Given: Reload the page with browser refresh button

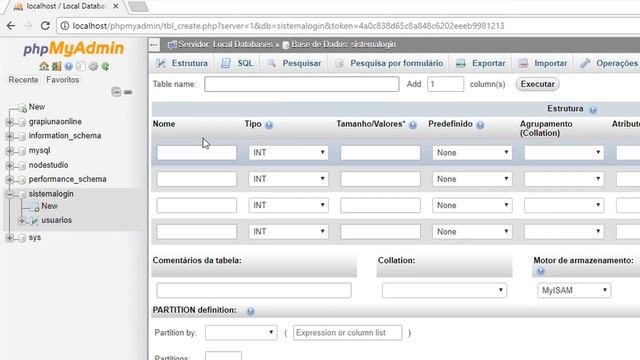Looking at the screenshot, I should [45, 26].
